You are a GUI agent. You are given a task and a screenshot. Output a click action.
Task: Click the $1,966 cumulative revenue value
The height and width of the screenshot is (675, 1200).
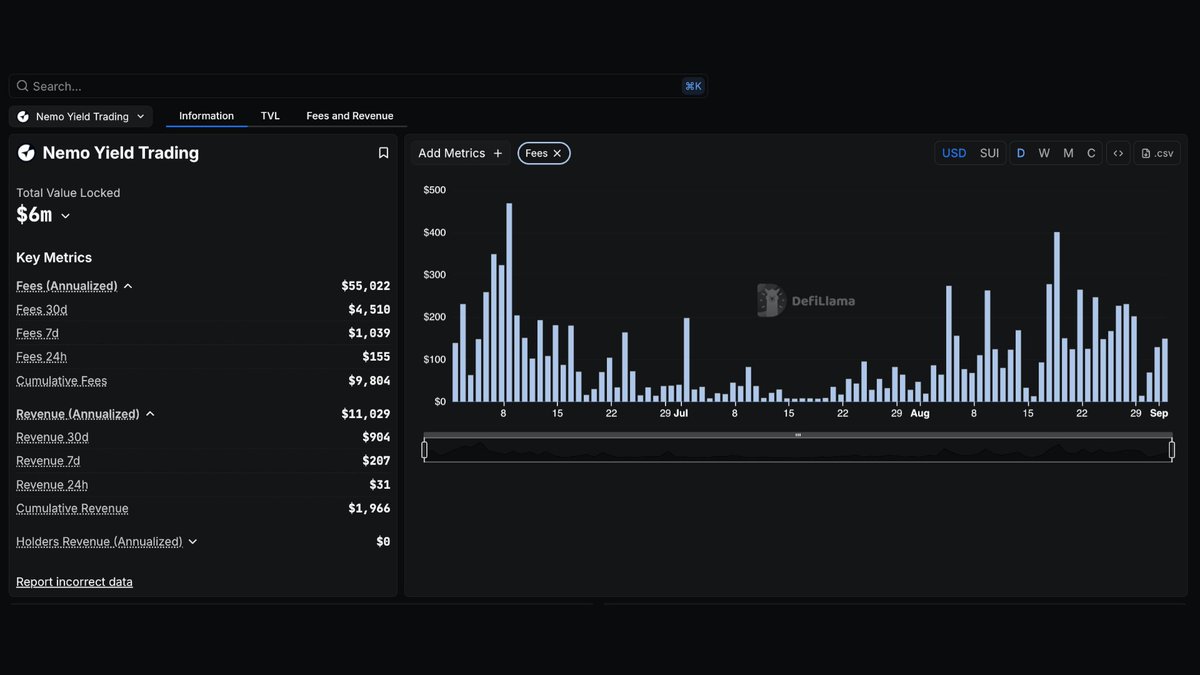click(x=369, y=509)
